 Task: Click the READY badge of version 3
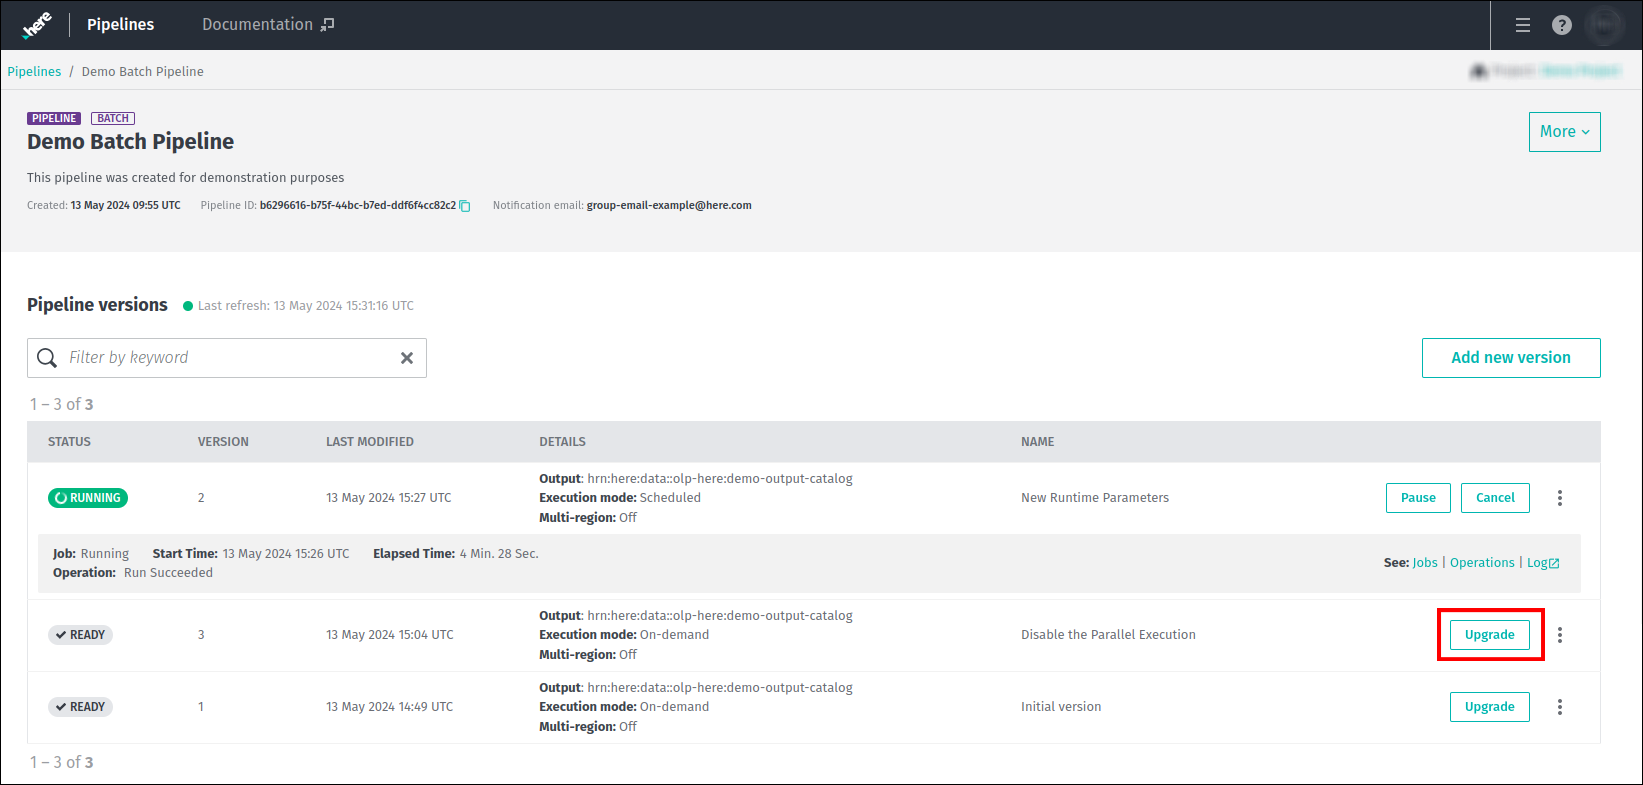(80, 635)
